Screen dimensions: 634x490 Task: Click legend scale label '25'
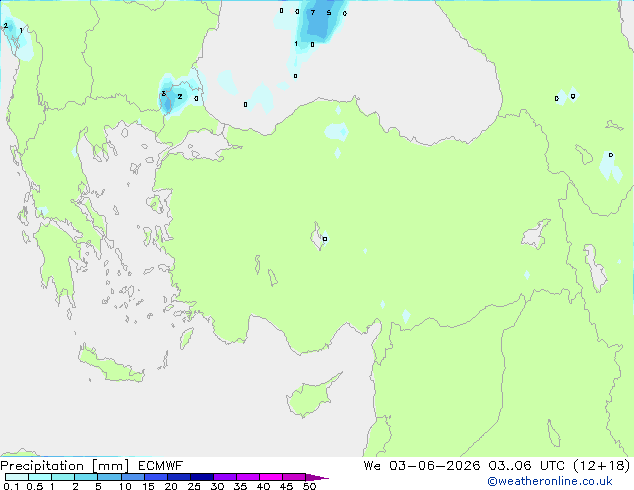194,486
